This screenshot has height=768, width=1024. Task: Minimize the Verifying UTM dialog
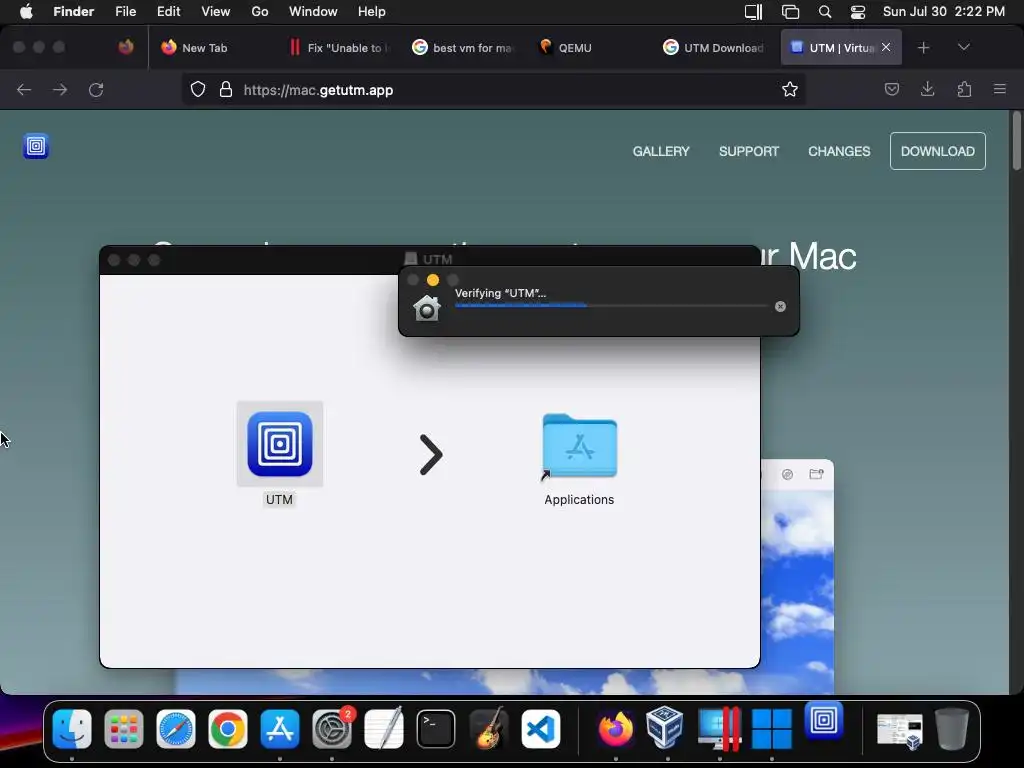click(432, 280)
